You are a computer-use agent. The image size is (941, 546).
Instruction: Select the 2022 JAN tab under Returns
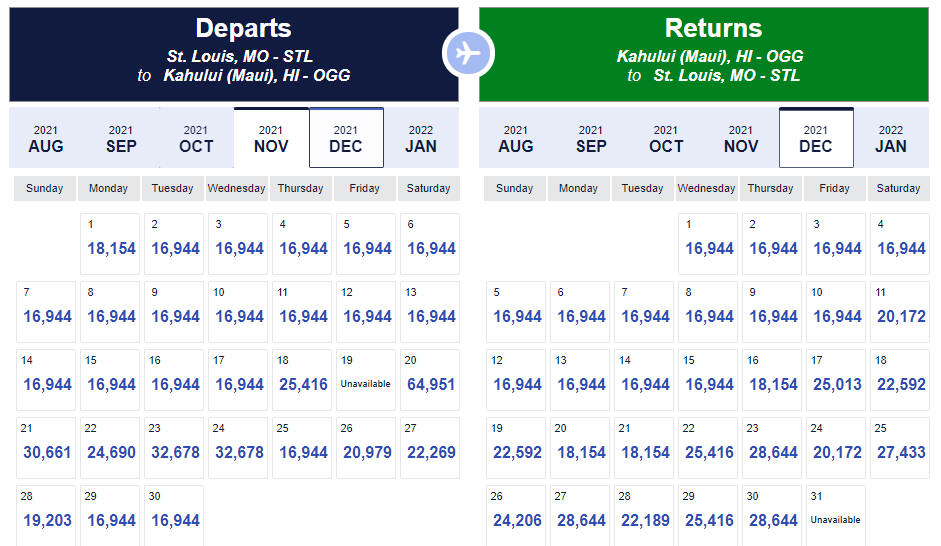[x=891, y=139]
